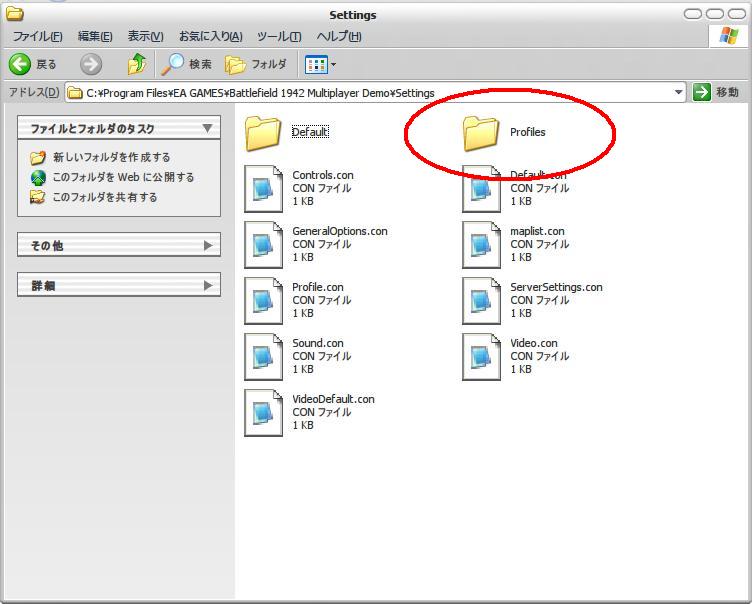Viewport: 752px width, 604px height.
Task: Click the 移動 go label
Action: coord(727,92)
